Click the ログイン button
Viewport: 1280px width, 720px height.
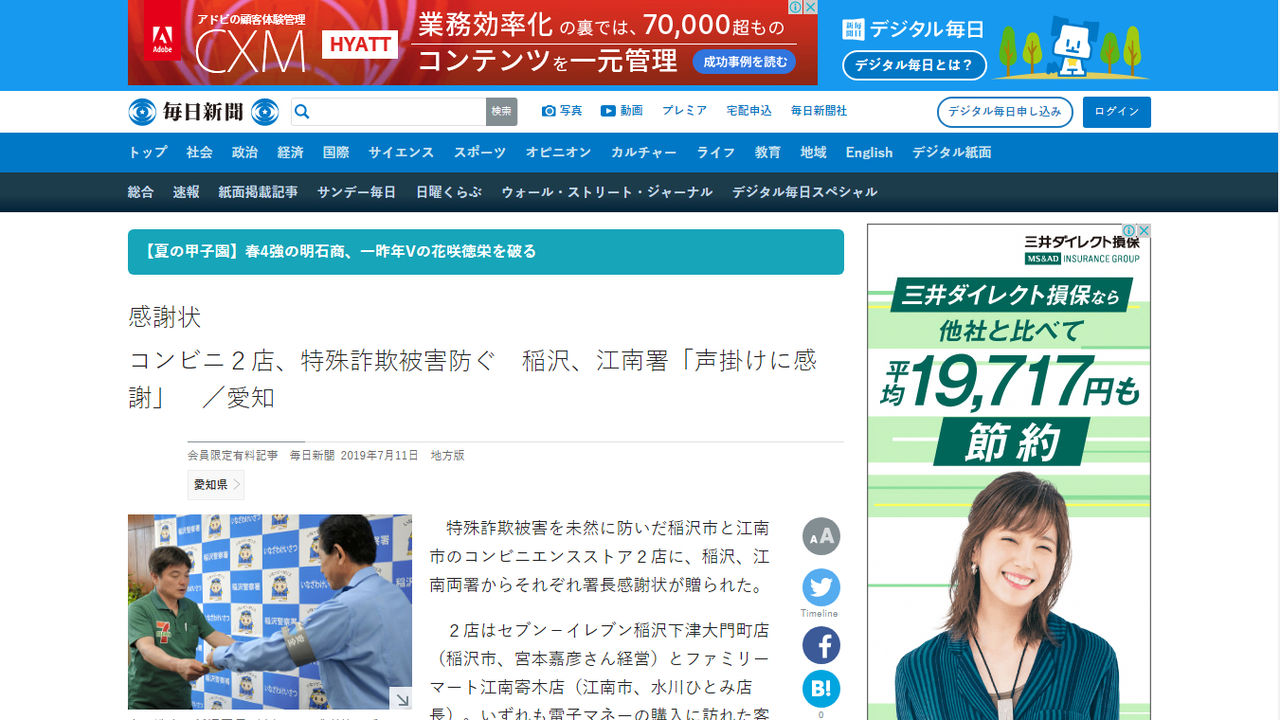click(1117, 112)
